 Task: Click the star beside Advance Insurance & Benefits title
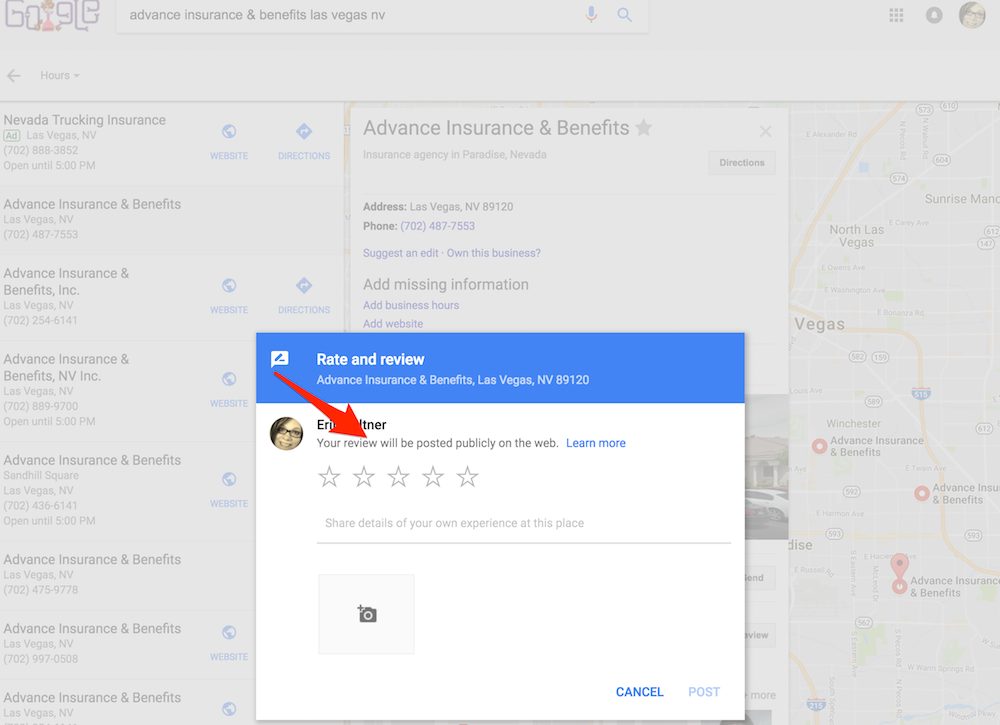click(643, 128)
